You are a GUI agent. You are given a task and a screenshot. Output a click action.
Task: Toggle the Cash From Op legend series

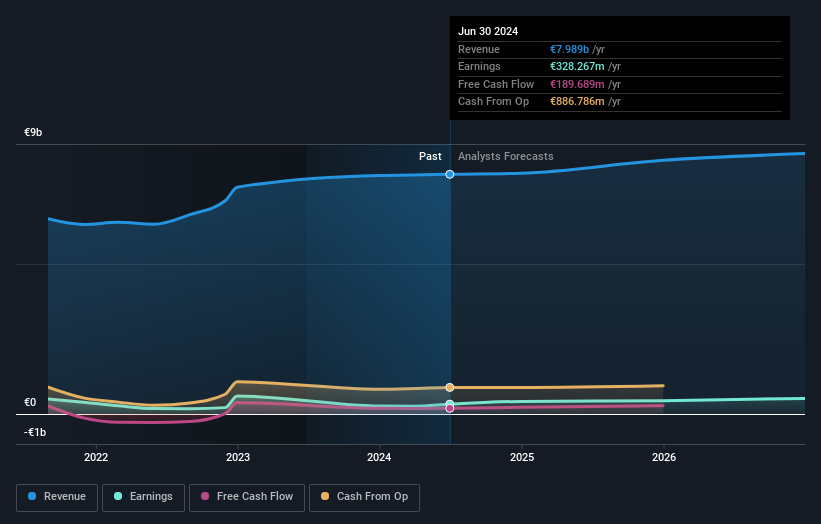(x=364, y=497)
